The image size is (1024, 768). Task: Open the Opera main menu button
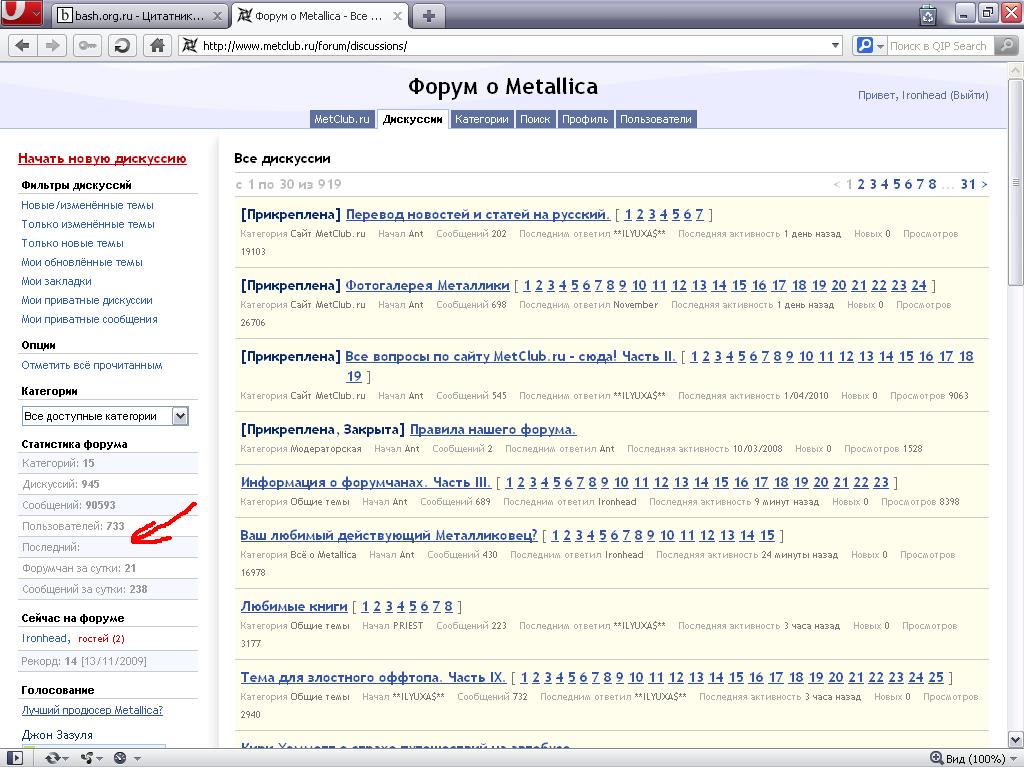[22, 14]
